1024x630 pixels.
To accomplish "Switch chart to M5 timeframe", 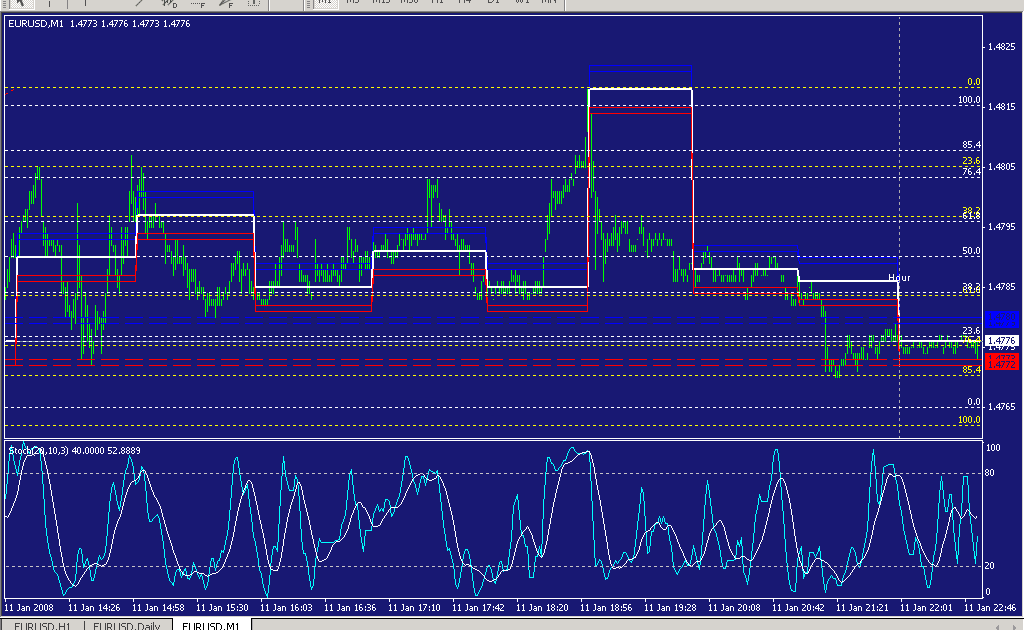I will pos(353,3).
